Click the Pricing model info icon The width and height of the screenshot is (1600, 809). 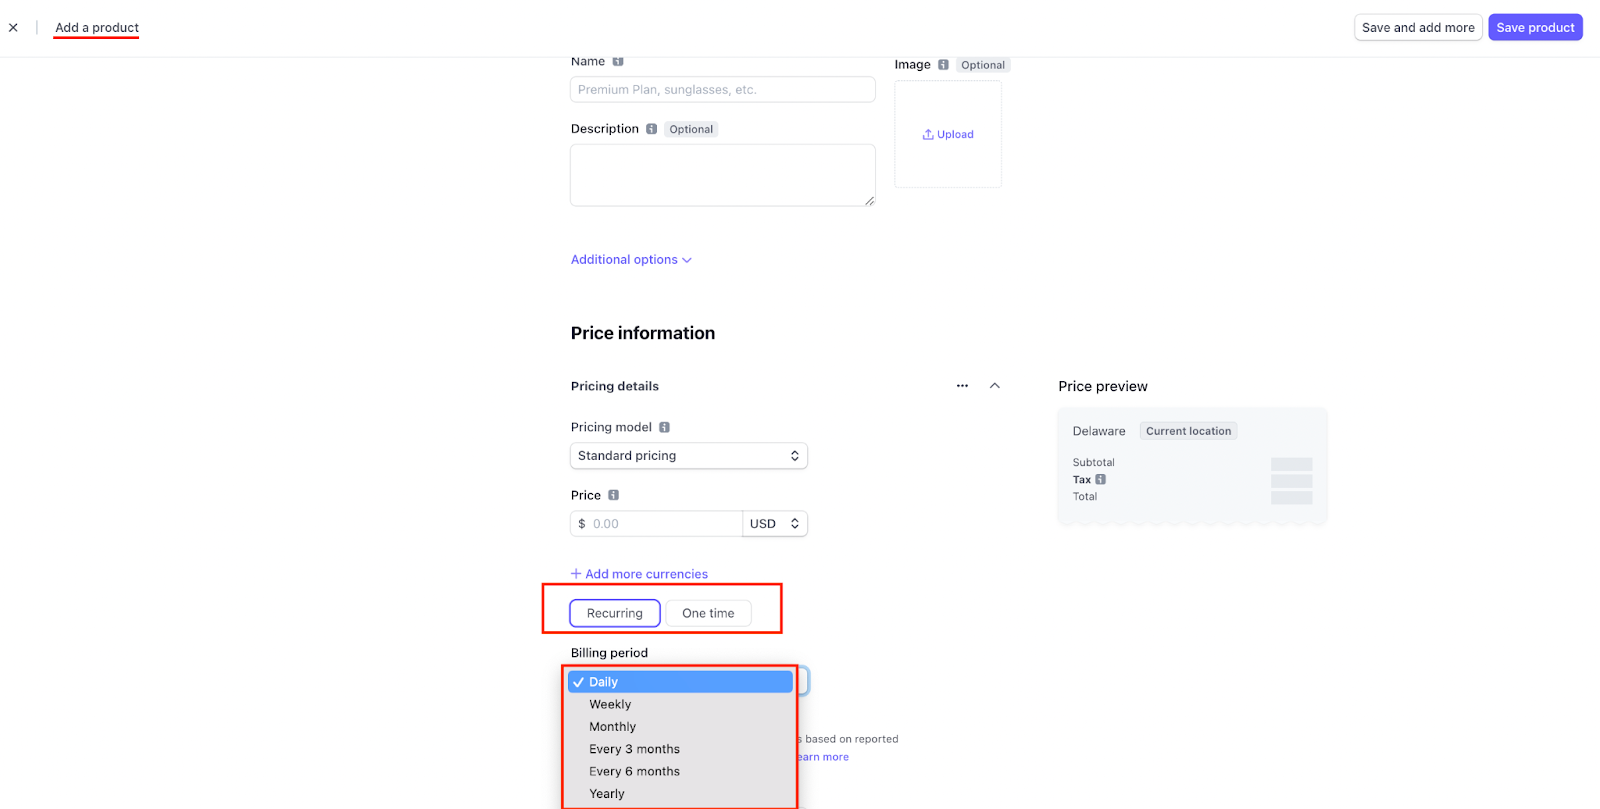664,427
